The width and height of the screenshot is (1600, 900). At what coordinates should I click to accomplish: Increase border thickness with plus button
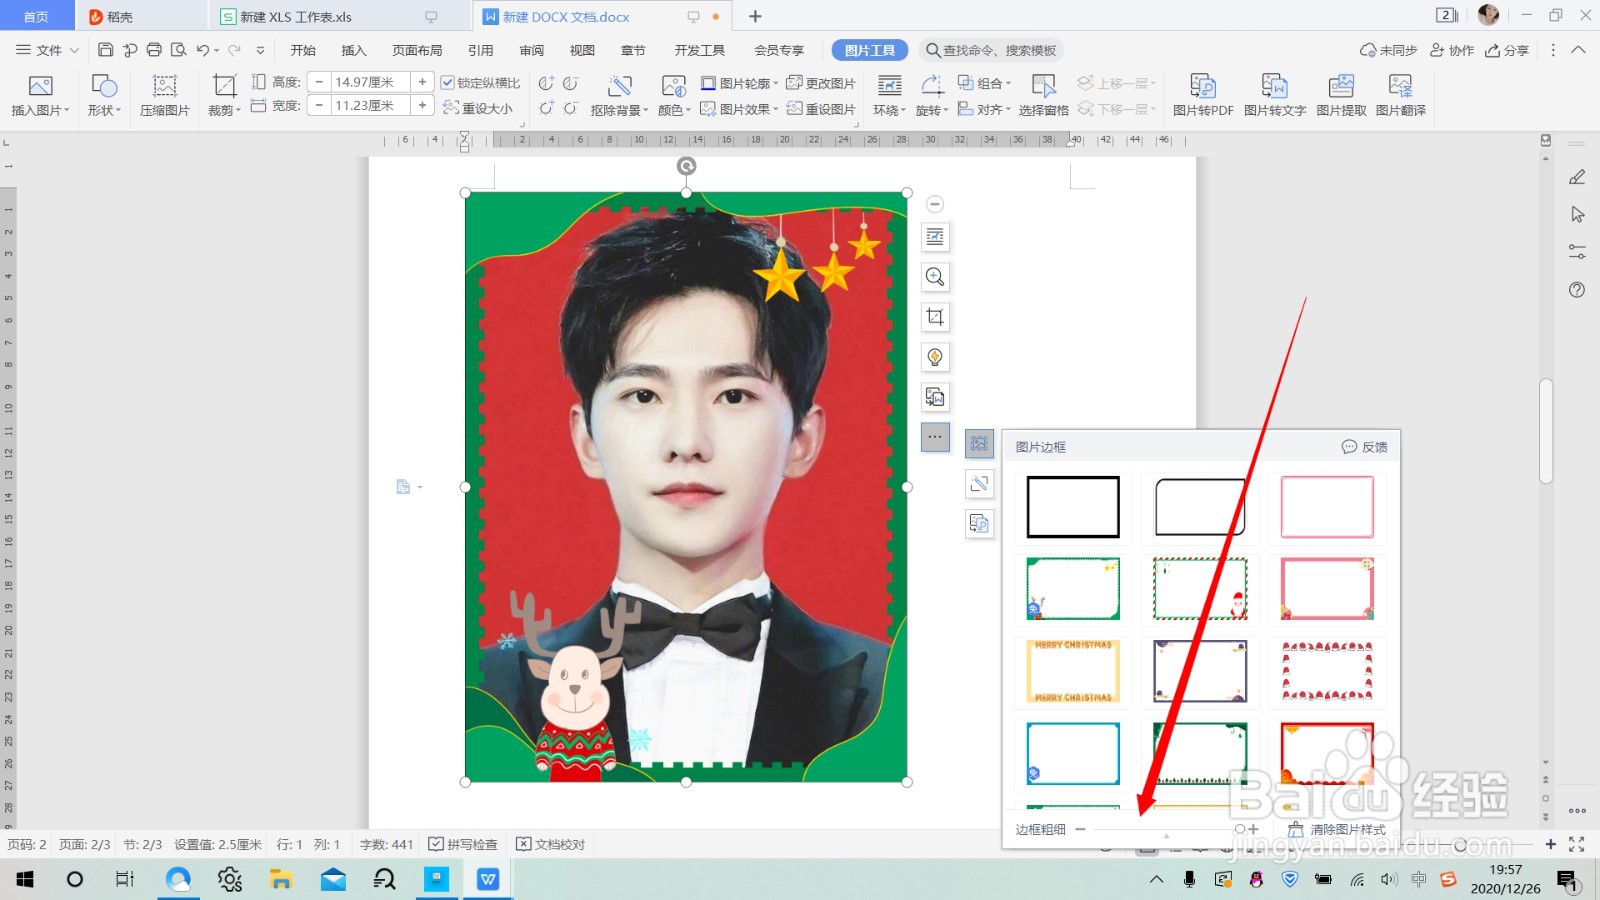coord(1253,829)
